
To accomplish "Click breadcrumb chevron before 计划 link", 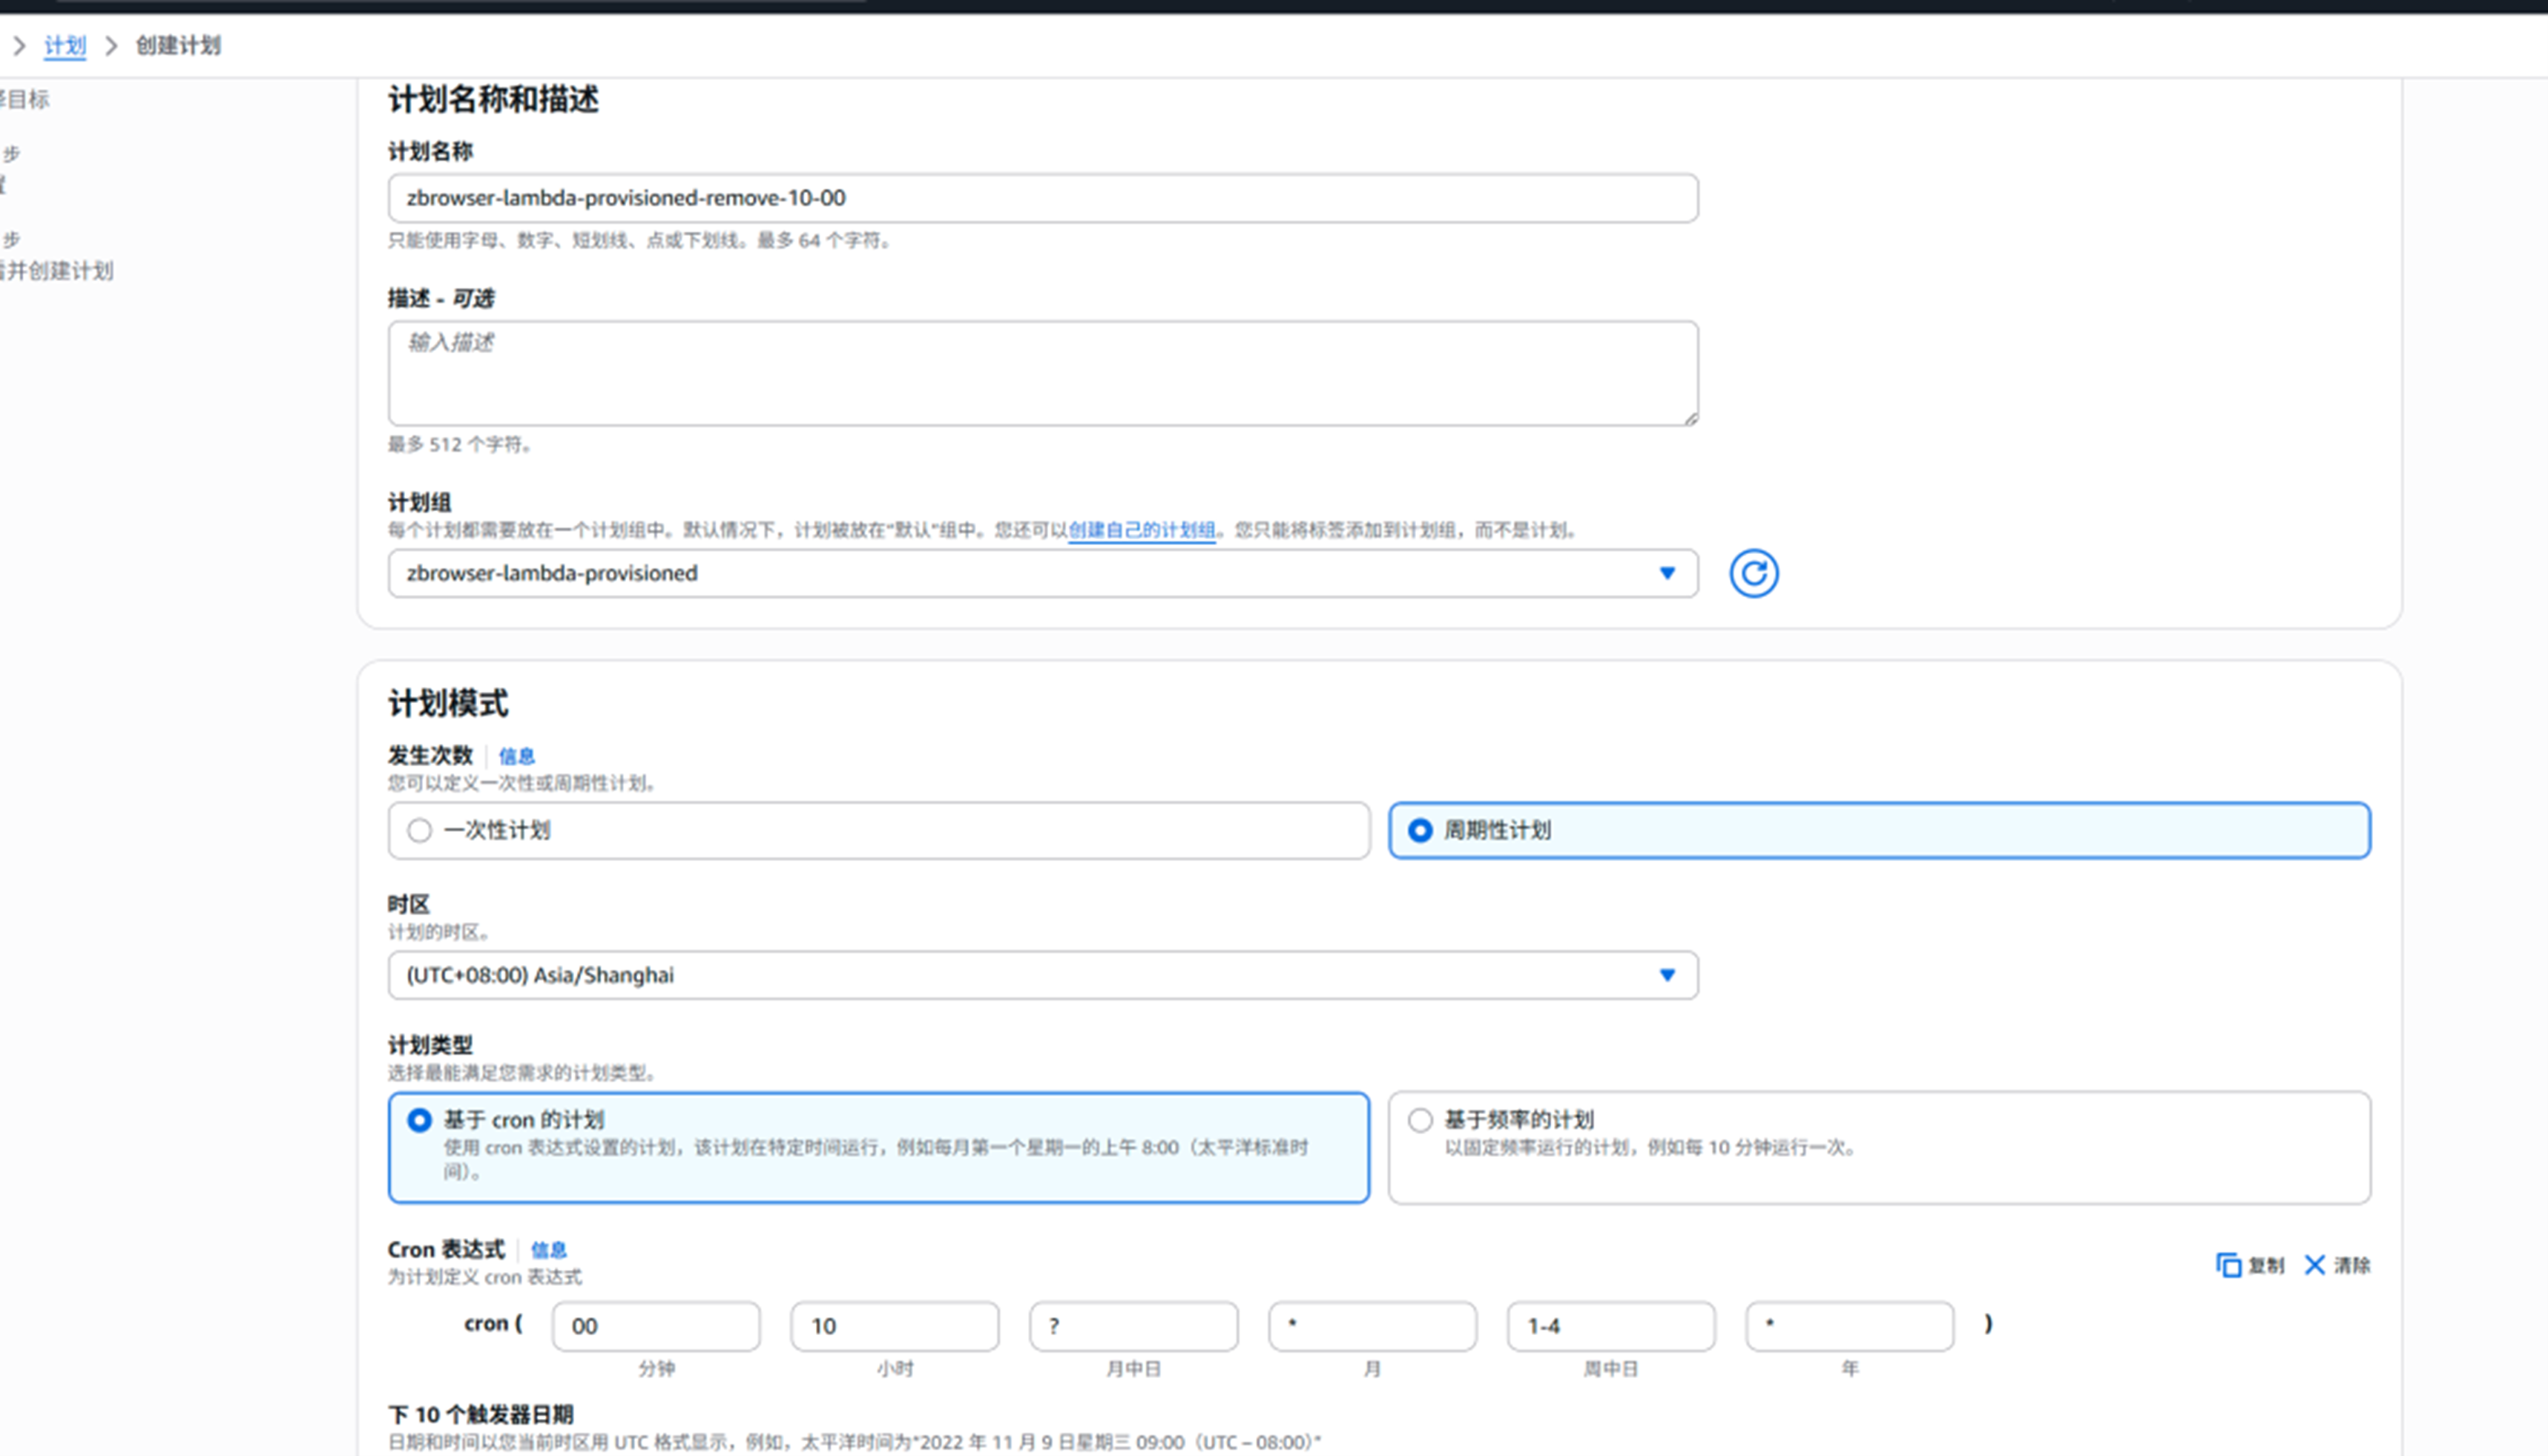I will [19, 45].
